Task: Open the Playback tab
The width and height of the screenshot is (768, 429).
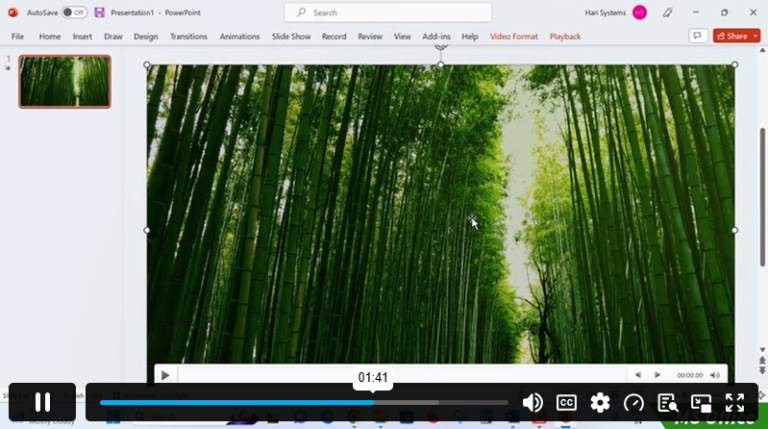Action: pyautogui.click(x=565, y=36)
